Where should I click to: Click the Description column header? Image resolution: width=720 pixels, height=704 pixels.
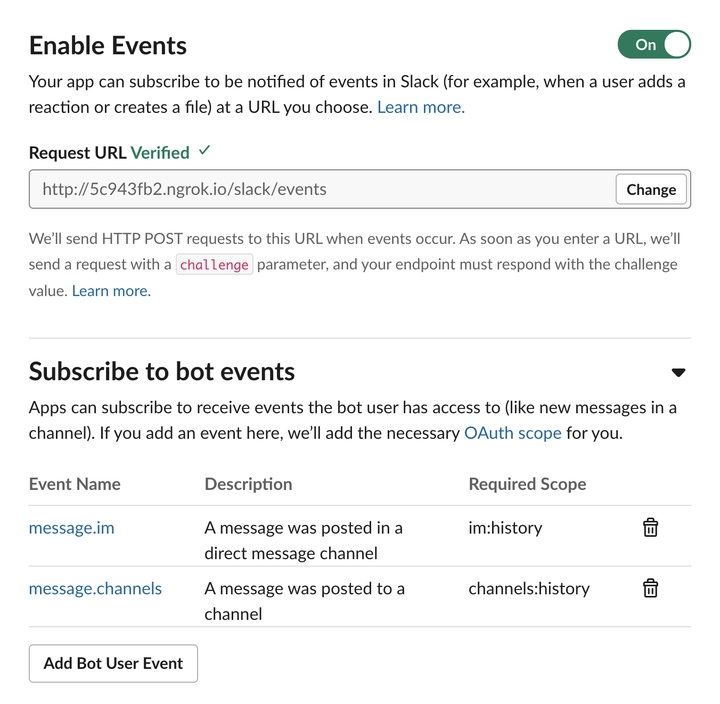248,484
